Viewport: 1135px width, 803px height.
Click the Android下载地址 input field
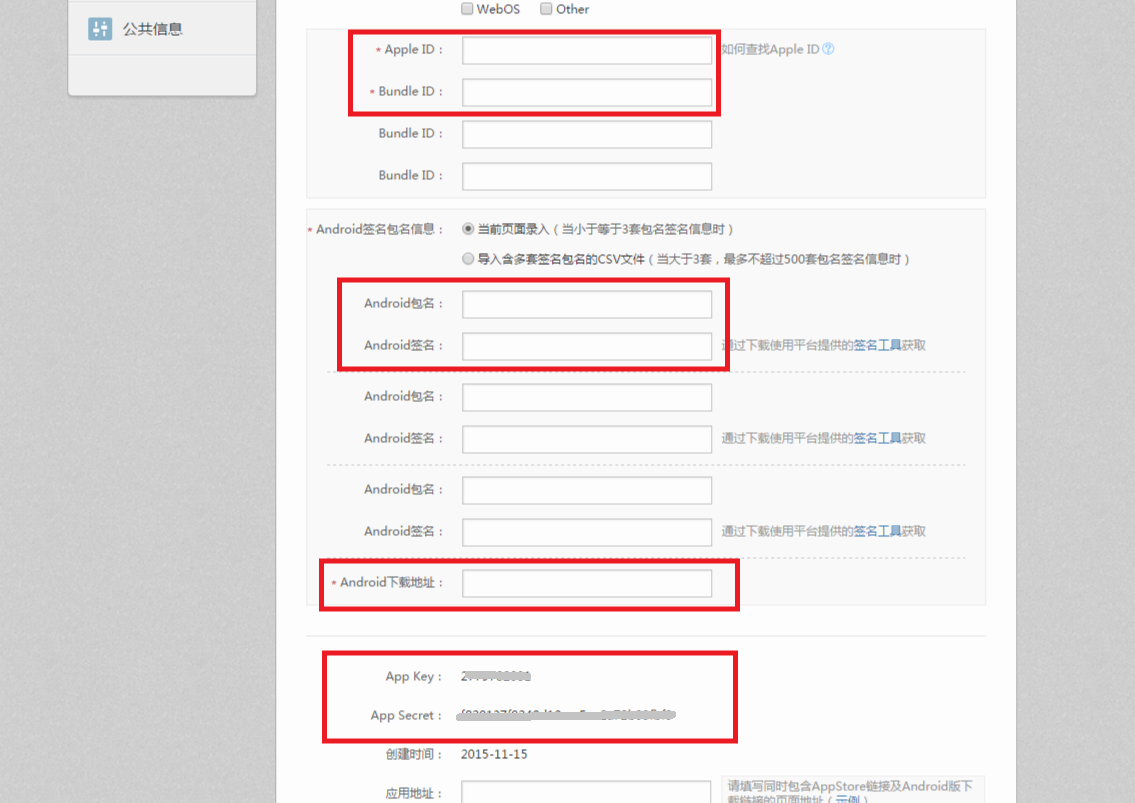click(587, 583)
